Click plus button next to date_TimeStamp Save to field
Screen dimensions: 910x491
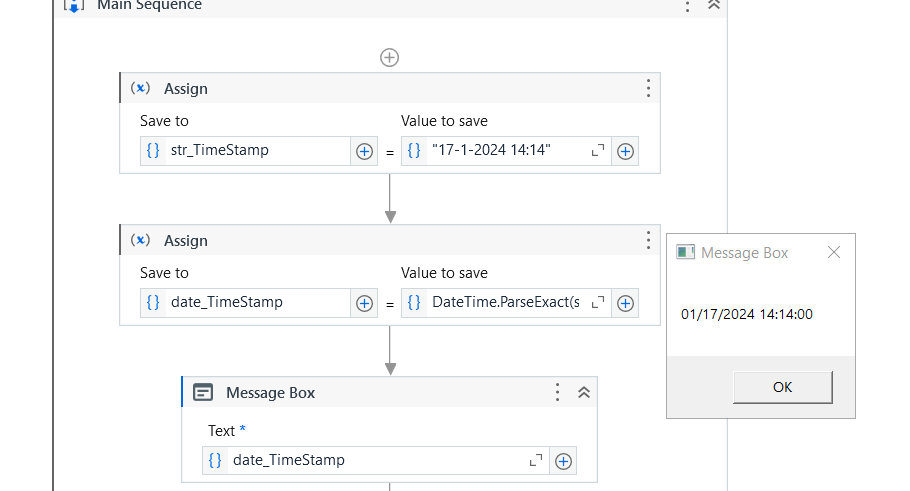[x=364, y=303]
